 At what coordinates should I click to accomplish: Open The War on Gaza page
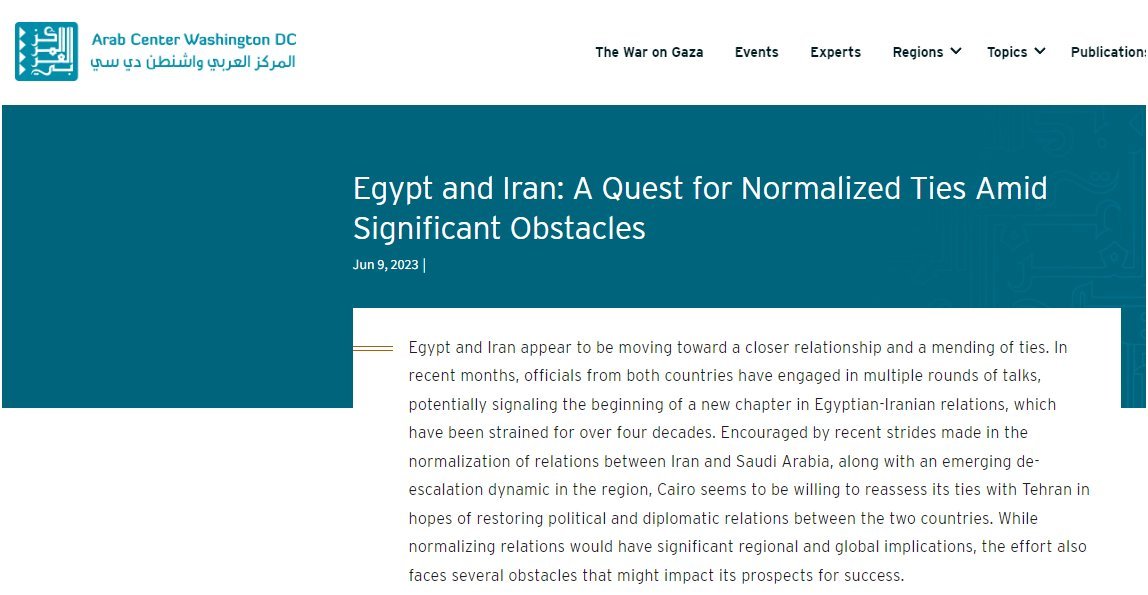tap(649, 52)
